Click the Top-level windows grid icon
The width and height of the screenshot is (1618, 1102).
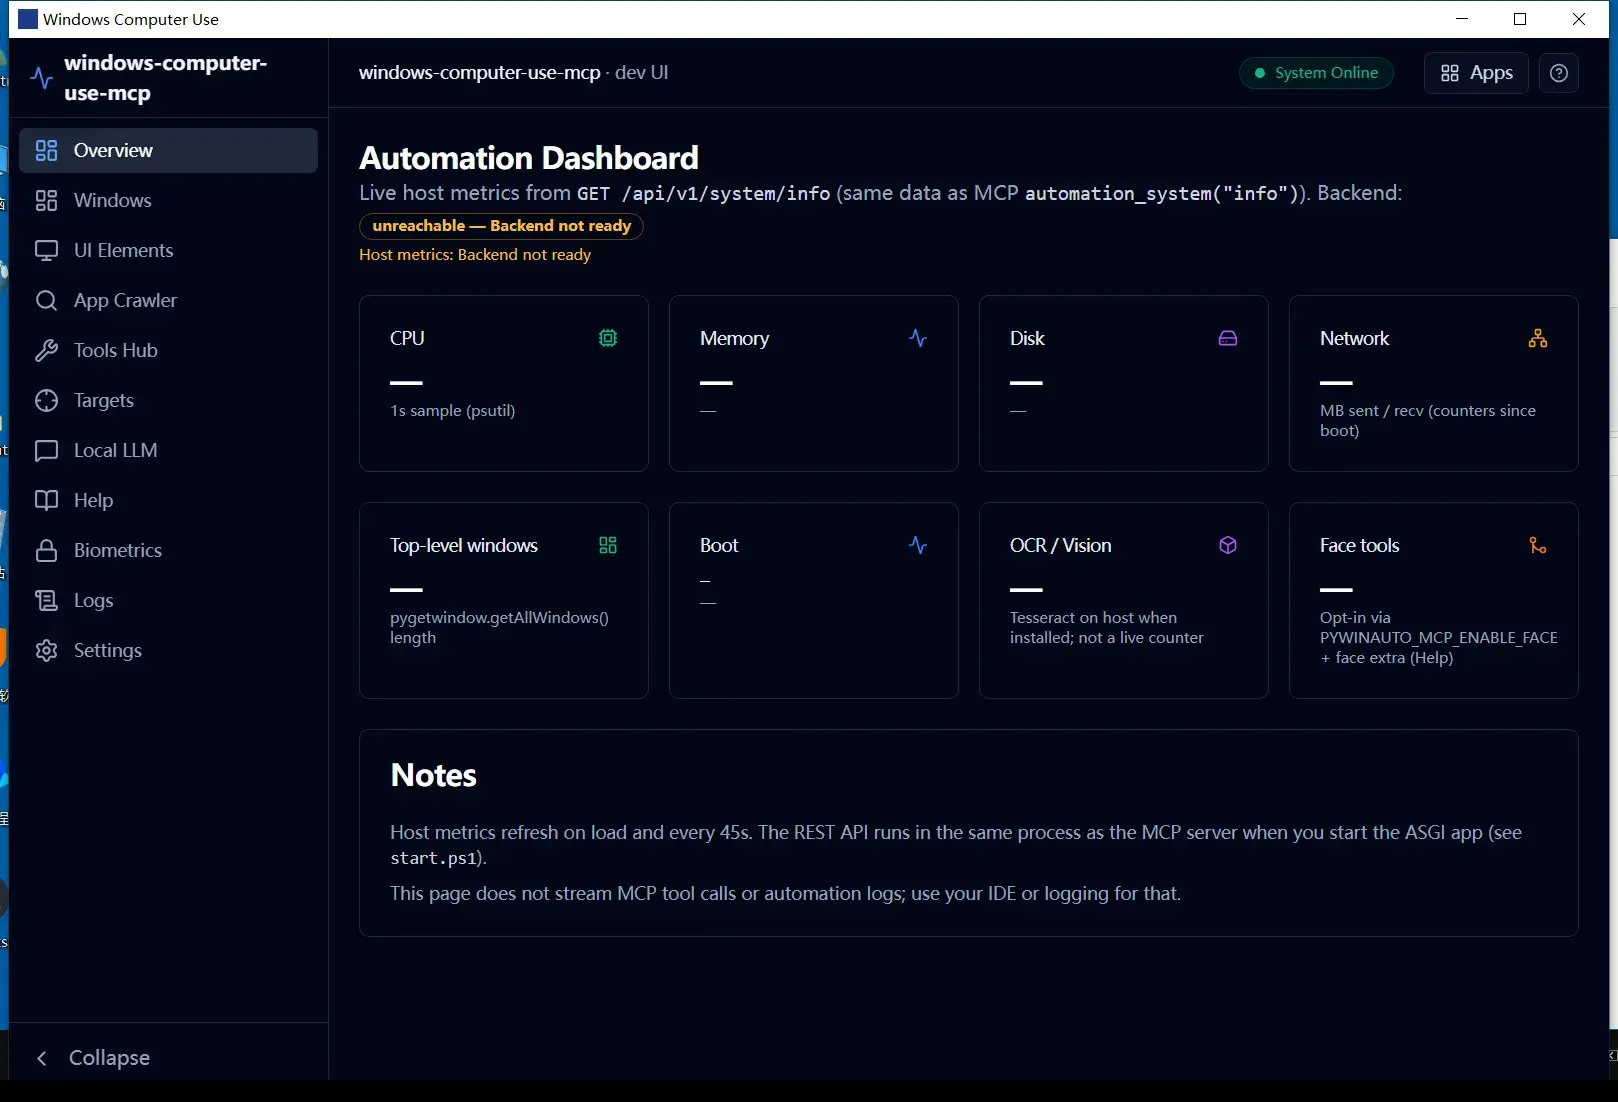click(608, 545)
